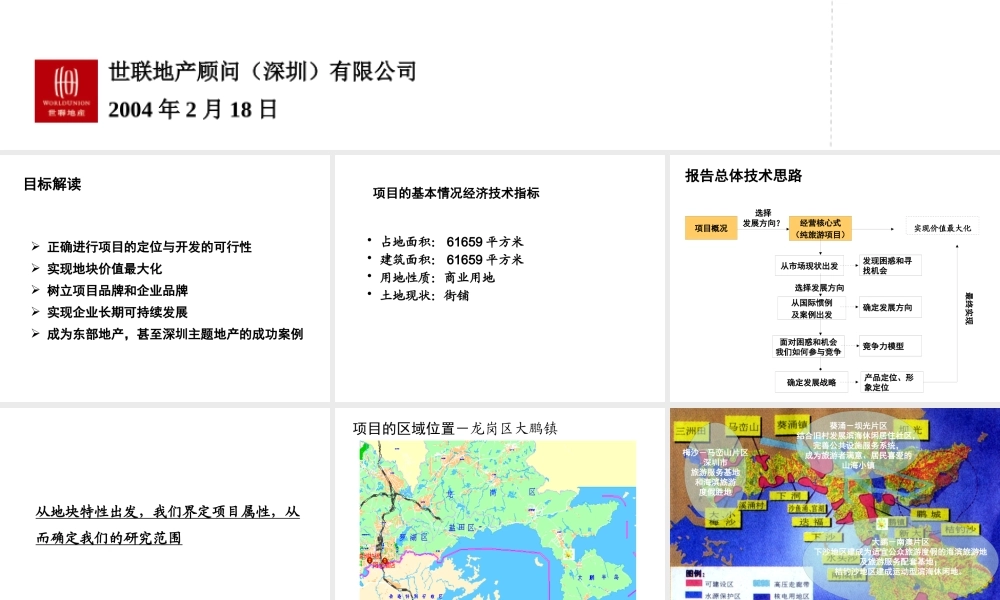Click the 从国际惯例及案例出发 box
This screenshot has width=1000, height=600.
tap(811, 309)
